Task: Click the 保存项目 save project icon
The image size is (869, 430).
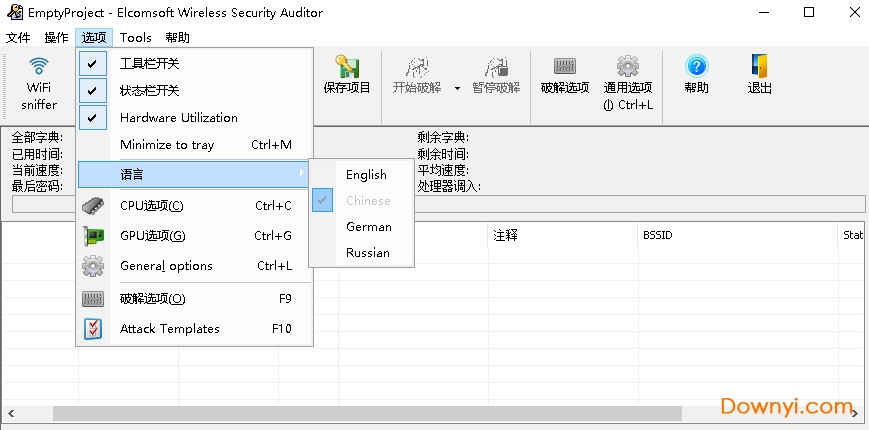Action: coord(347,67)
